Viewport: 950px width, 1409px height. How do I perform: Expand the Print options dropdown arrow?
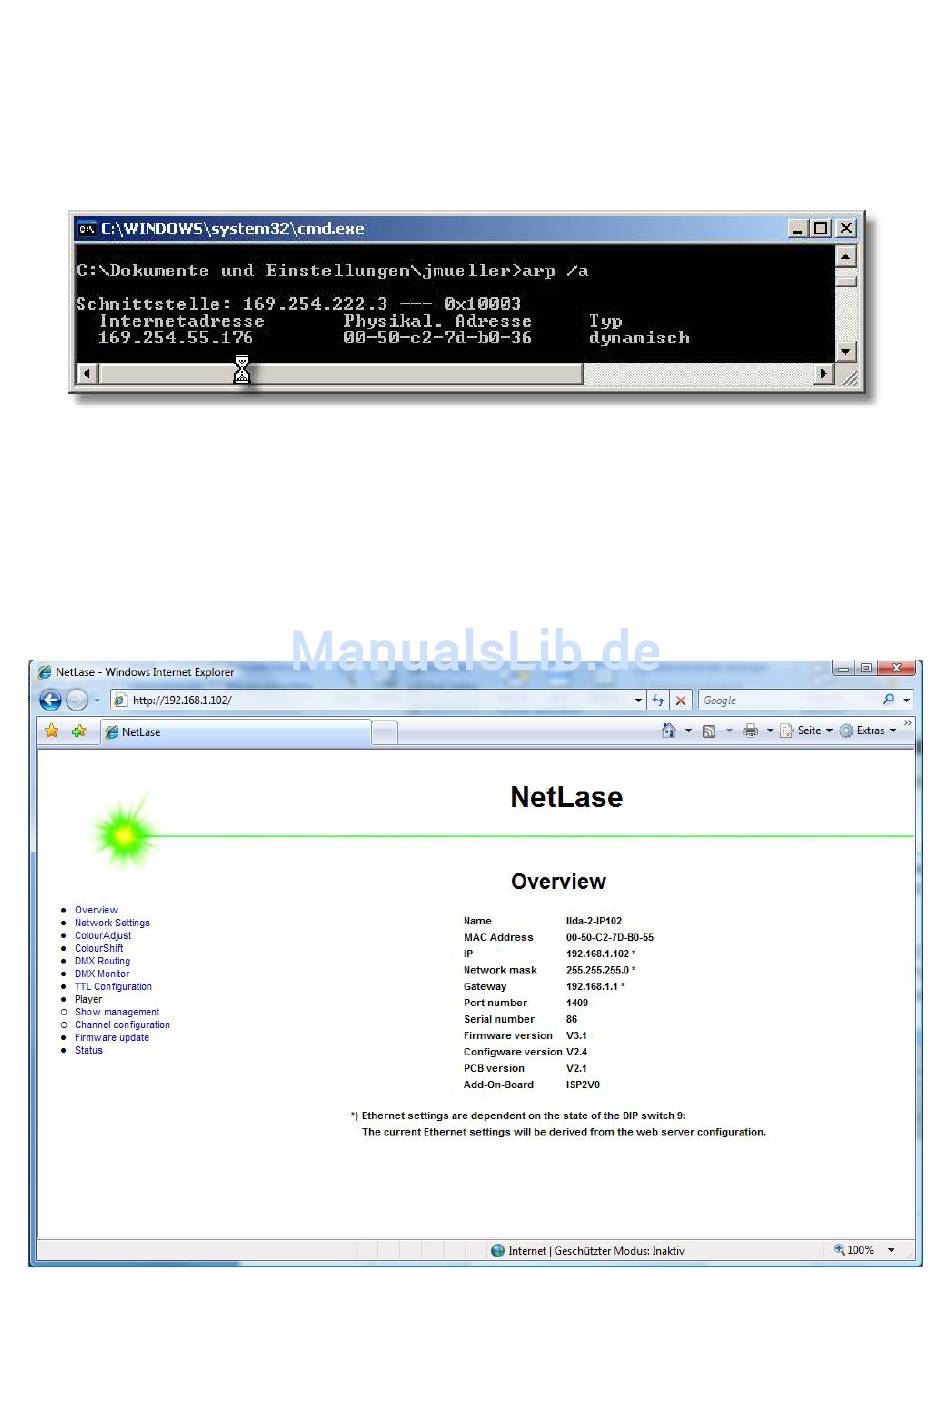[x=770, y=731]
